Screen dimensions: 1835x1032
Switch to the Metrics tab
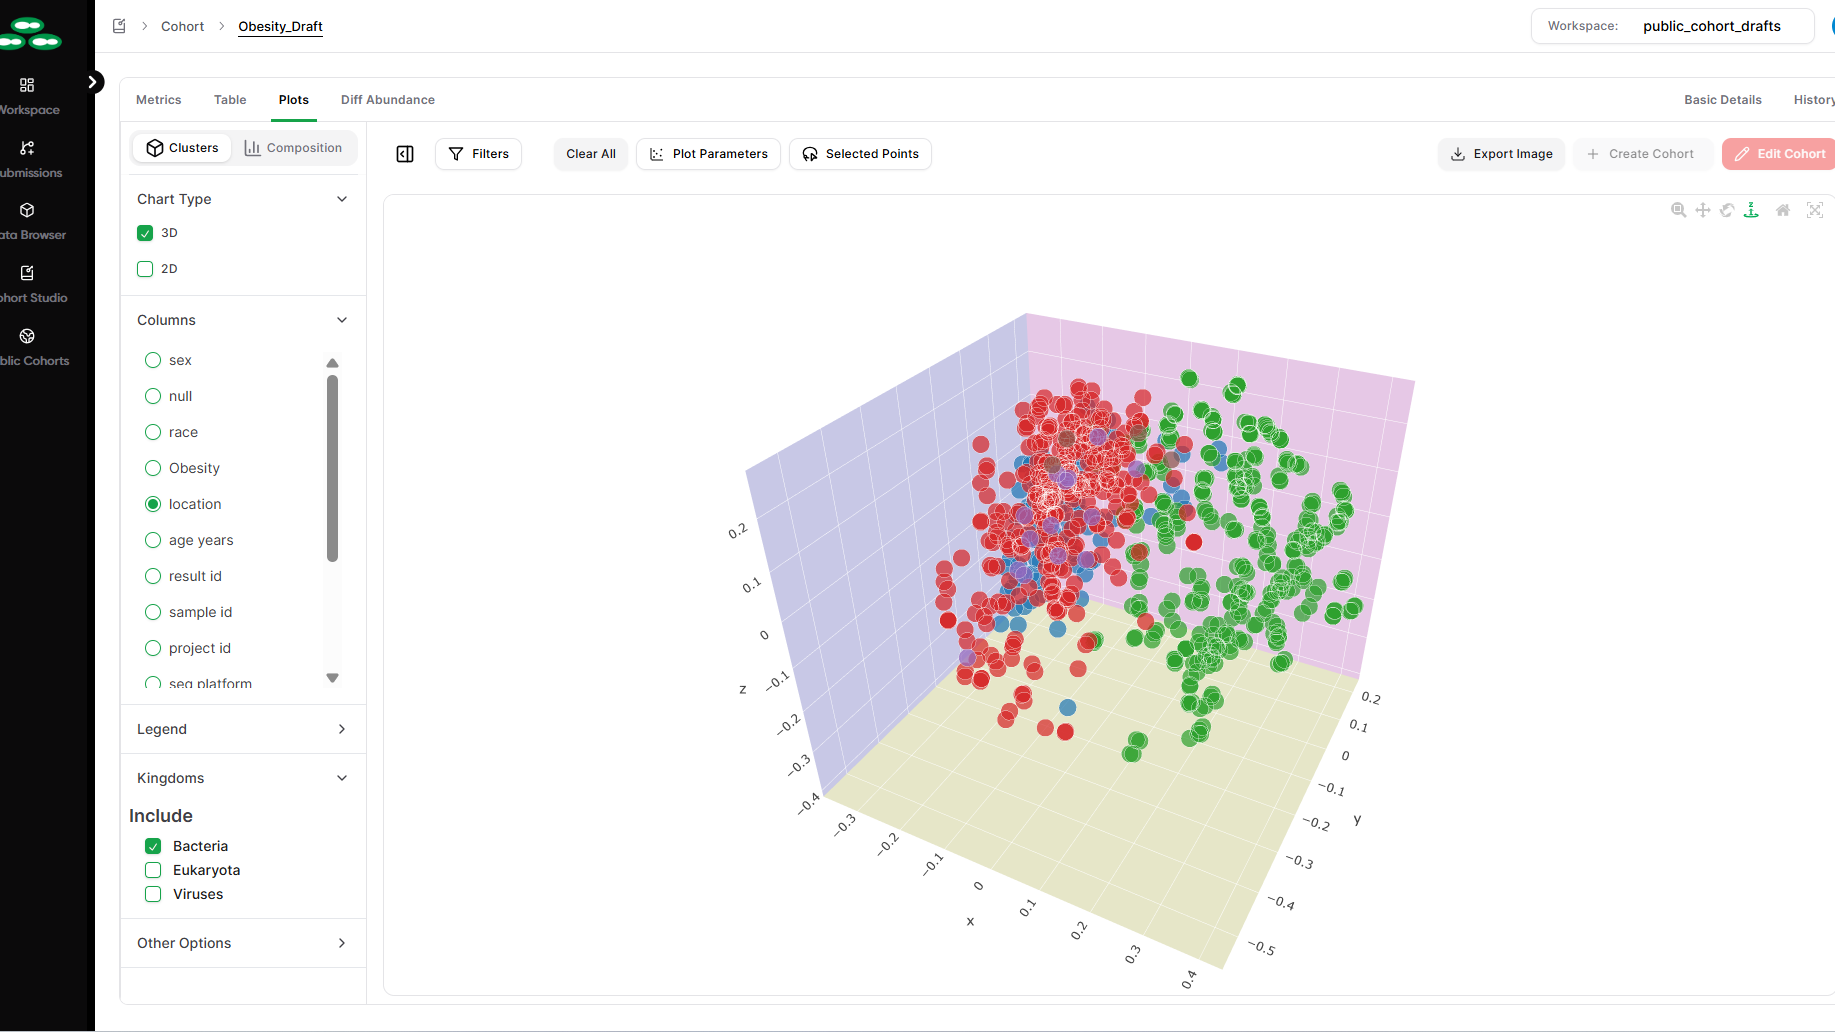click(158, 100)
